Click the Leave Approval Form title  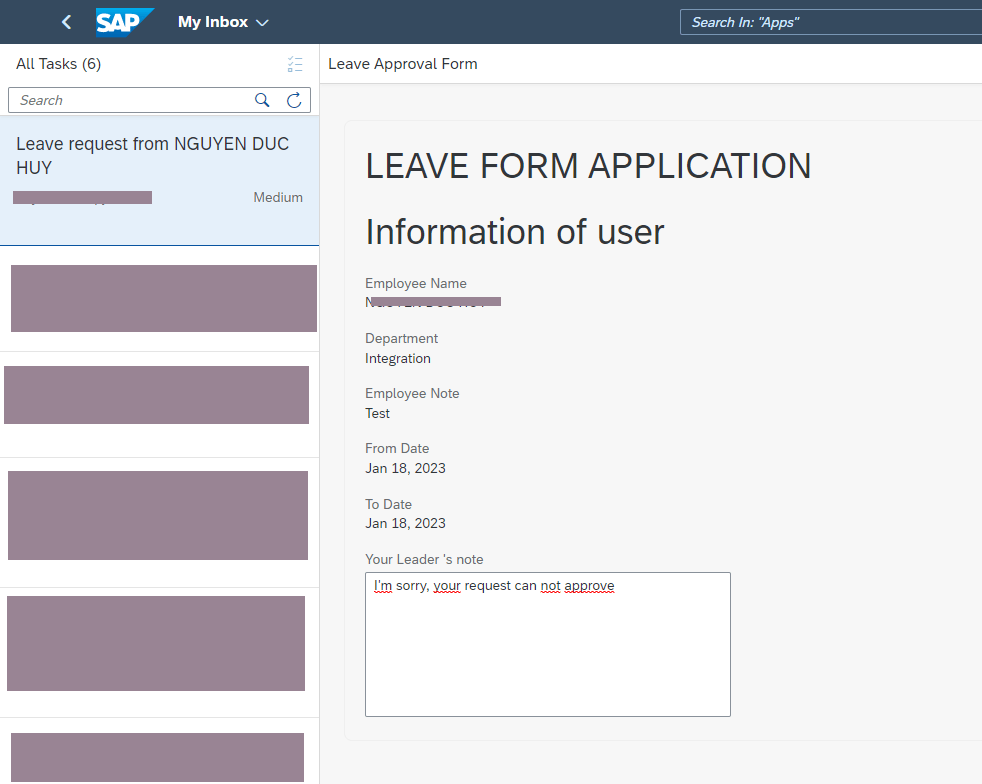(x=403, y=64)
